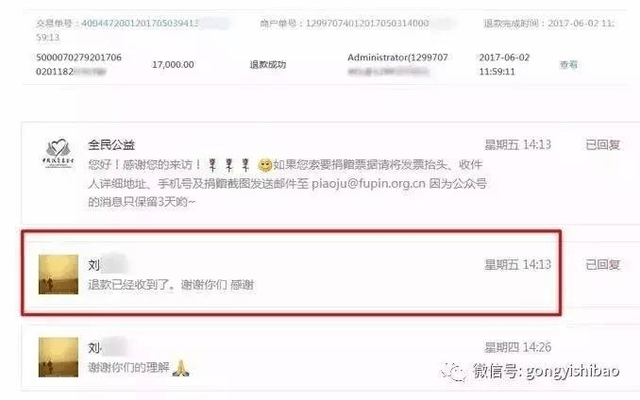Open avatar of 刘 refund received message
This screenshot has width=640, height=400.
pos(58,274)
